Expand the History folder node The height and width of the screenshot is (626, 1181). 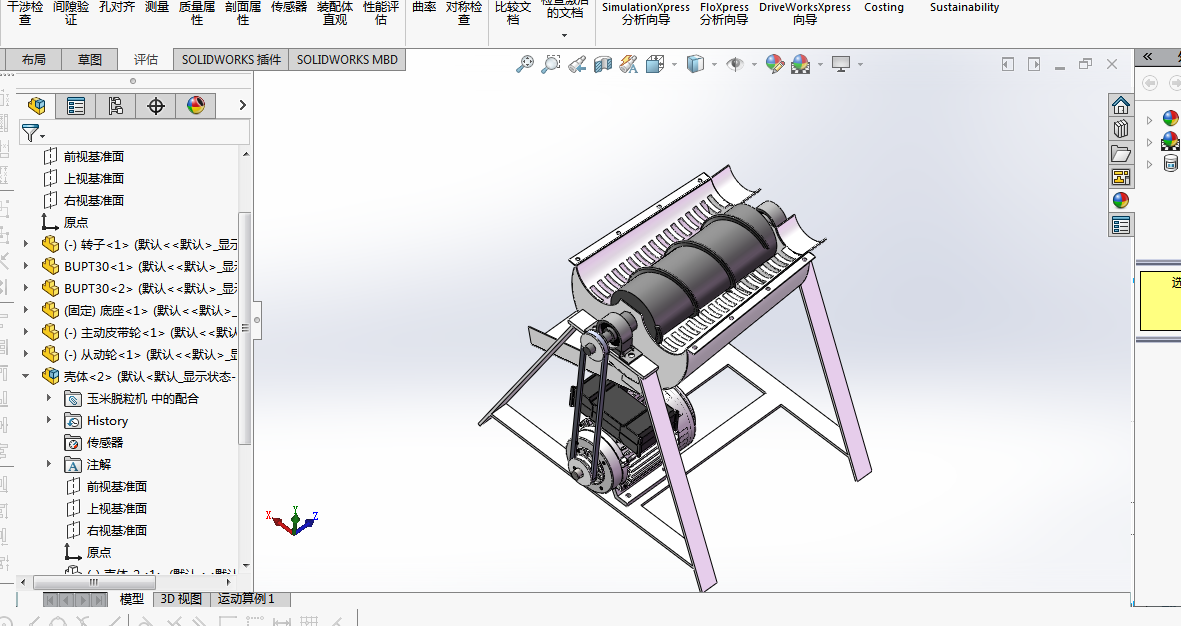(50, 420)
